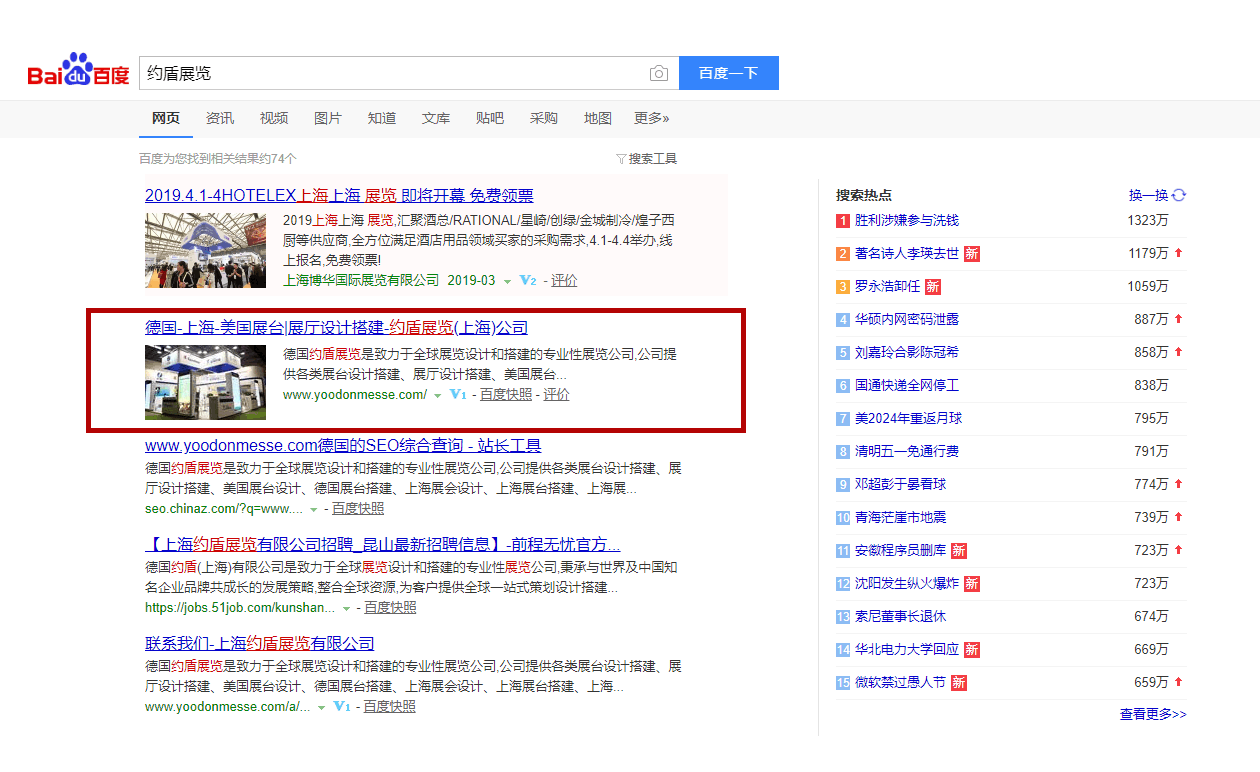Click the 新 tag beside 著名诗人李瑛去世
The image size is (1260, 772).
pyautogui.click(x=972, y=254)
